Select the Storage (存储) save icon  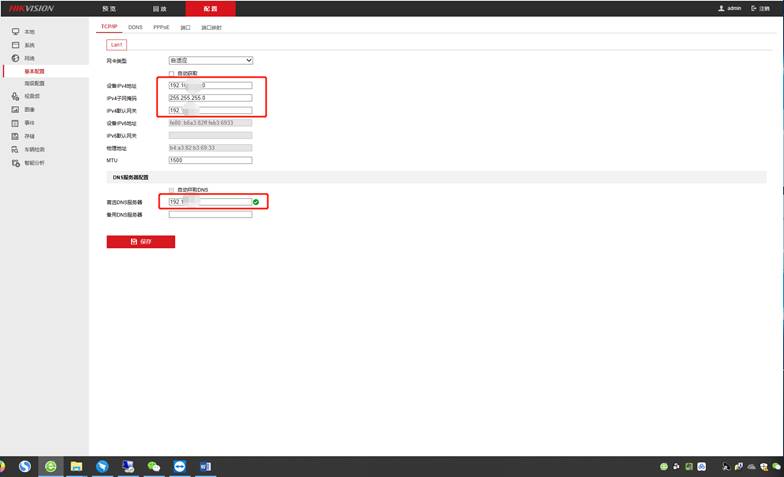[x=15, y=136]
